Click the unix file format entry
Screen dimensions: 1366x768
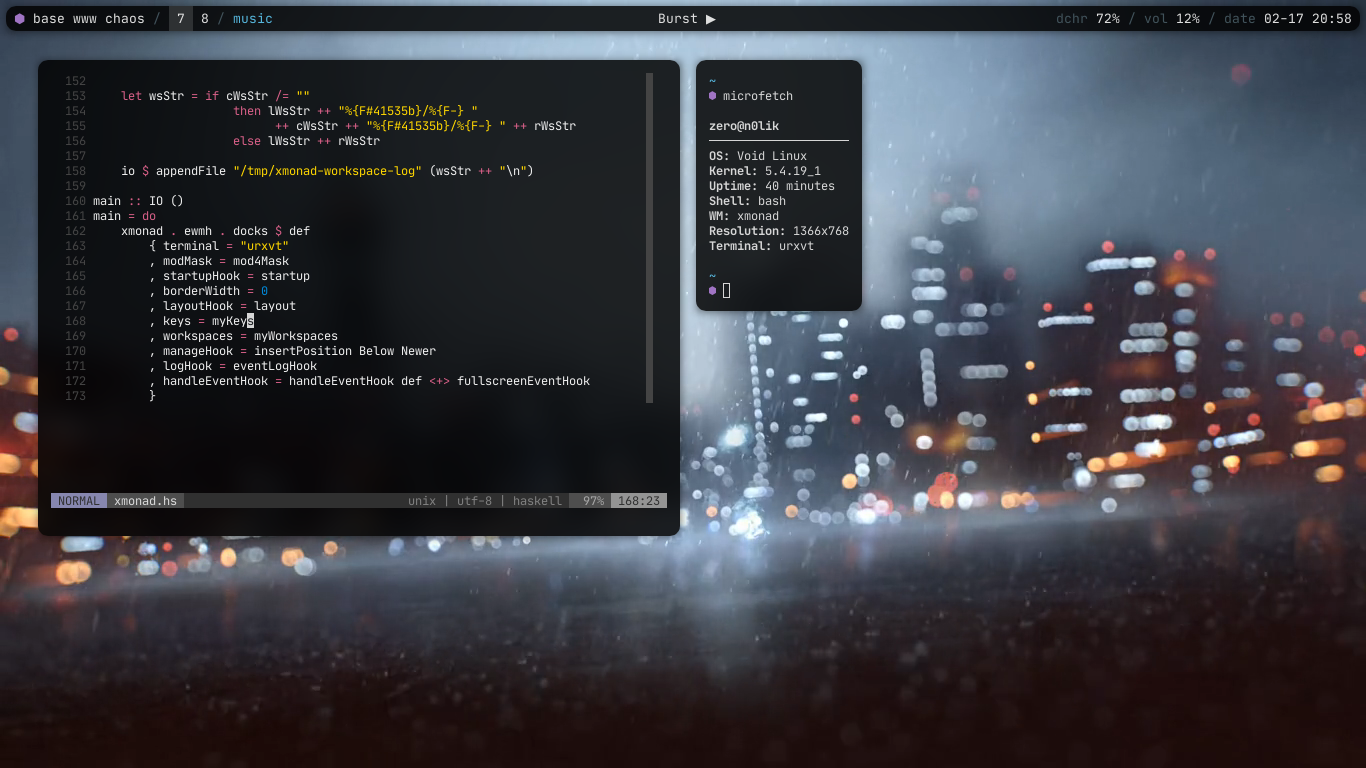click(x=422, y=501)
